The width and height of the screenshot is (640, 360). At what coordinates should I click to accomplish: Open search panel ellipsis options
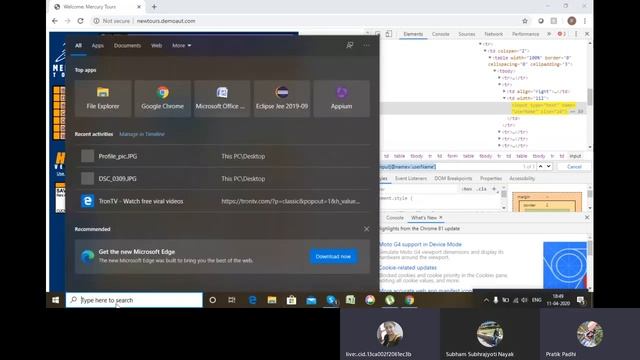click(x=366, y=45)
